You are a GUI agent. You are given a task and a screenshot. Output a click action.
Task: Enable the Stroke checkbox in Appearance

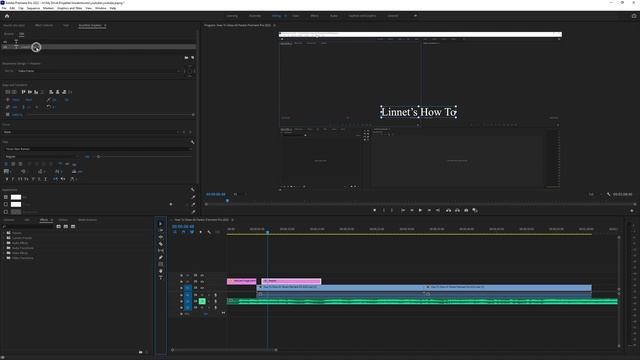point(6,204)
